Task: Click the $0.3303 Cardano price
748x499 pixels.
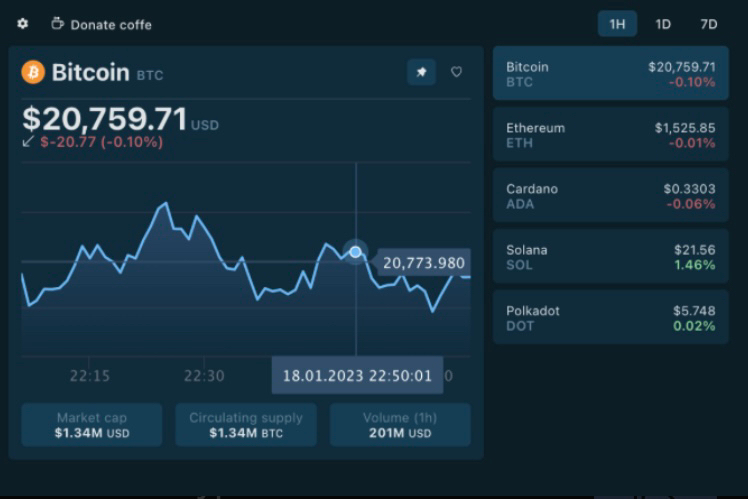Action: [689, 189]
